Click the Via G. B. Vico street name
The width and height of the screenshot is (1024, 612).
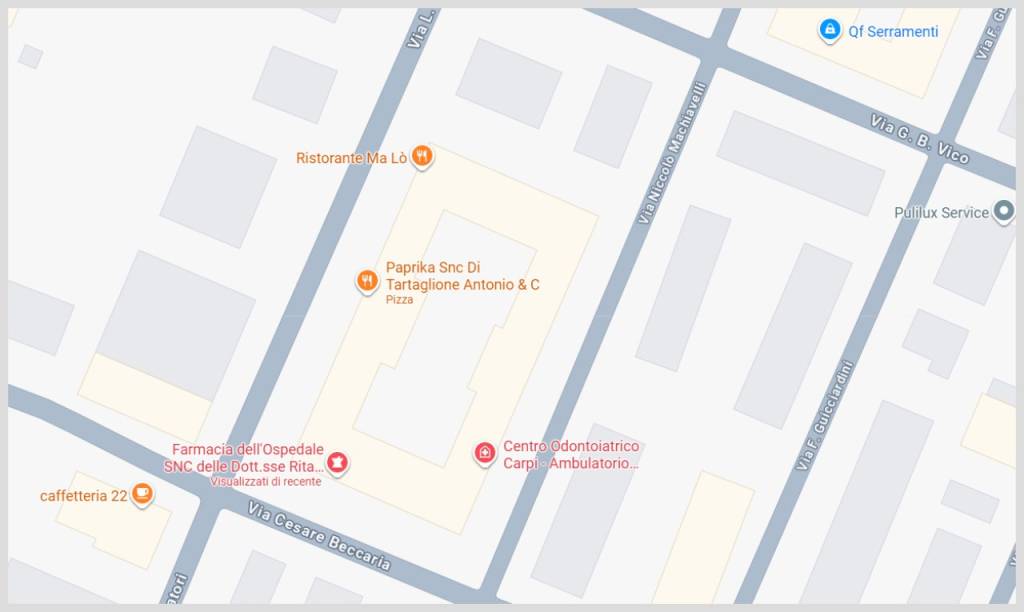tap(920, 138)
